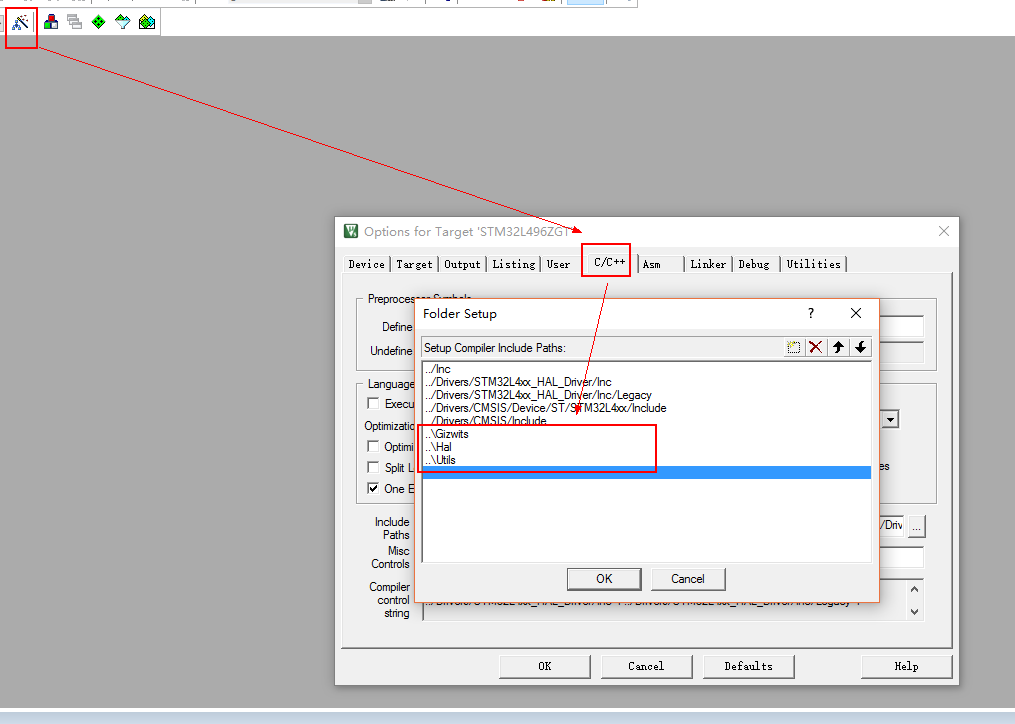Viewport: 1015px width, 724px height.
Task: Insert a new include path entry
Action: (793, 346)
